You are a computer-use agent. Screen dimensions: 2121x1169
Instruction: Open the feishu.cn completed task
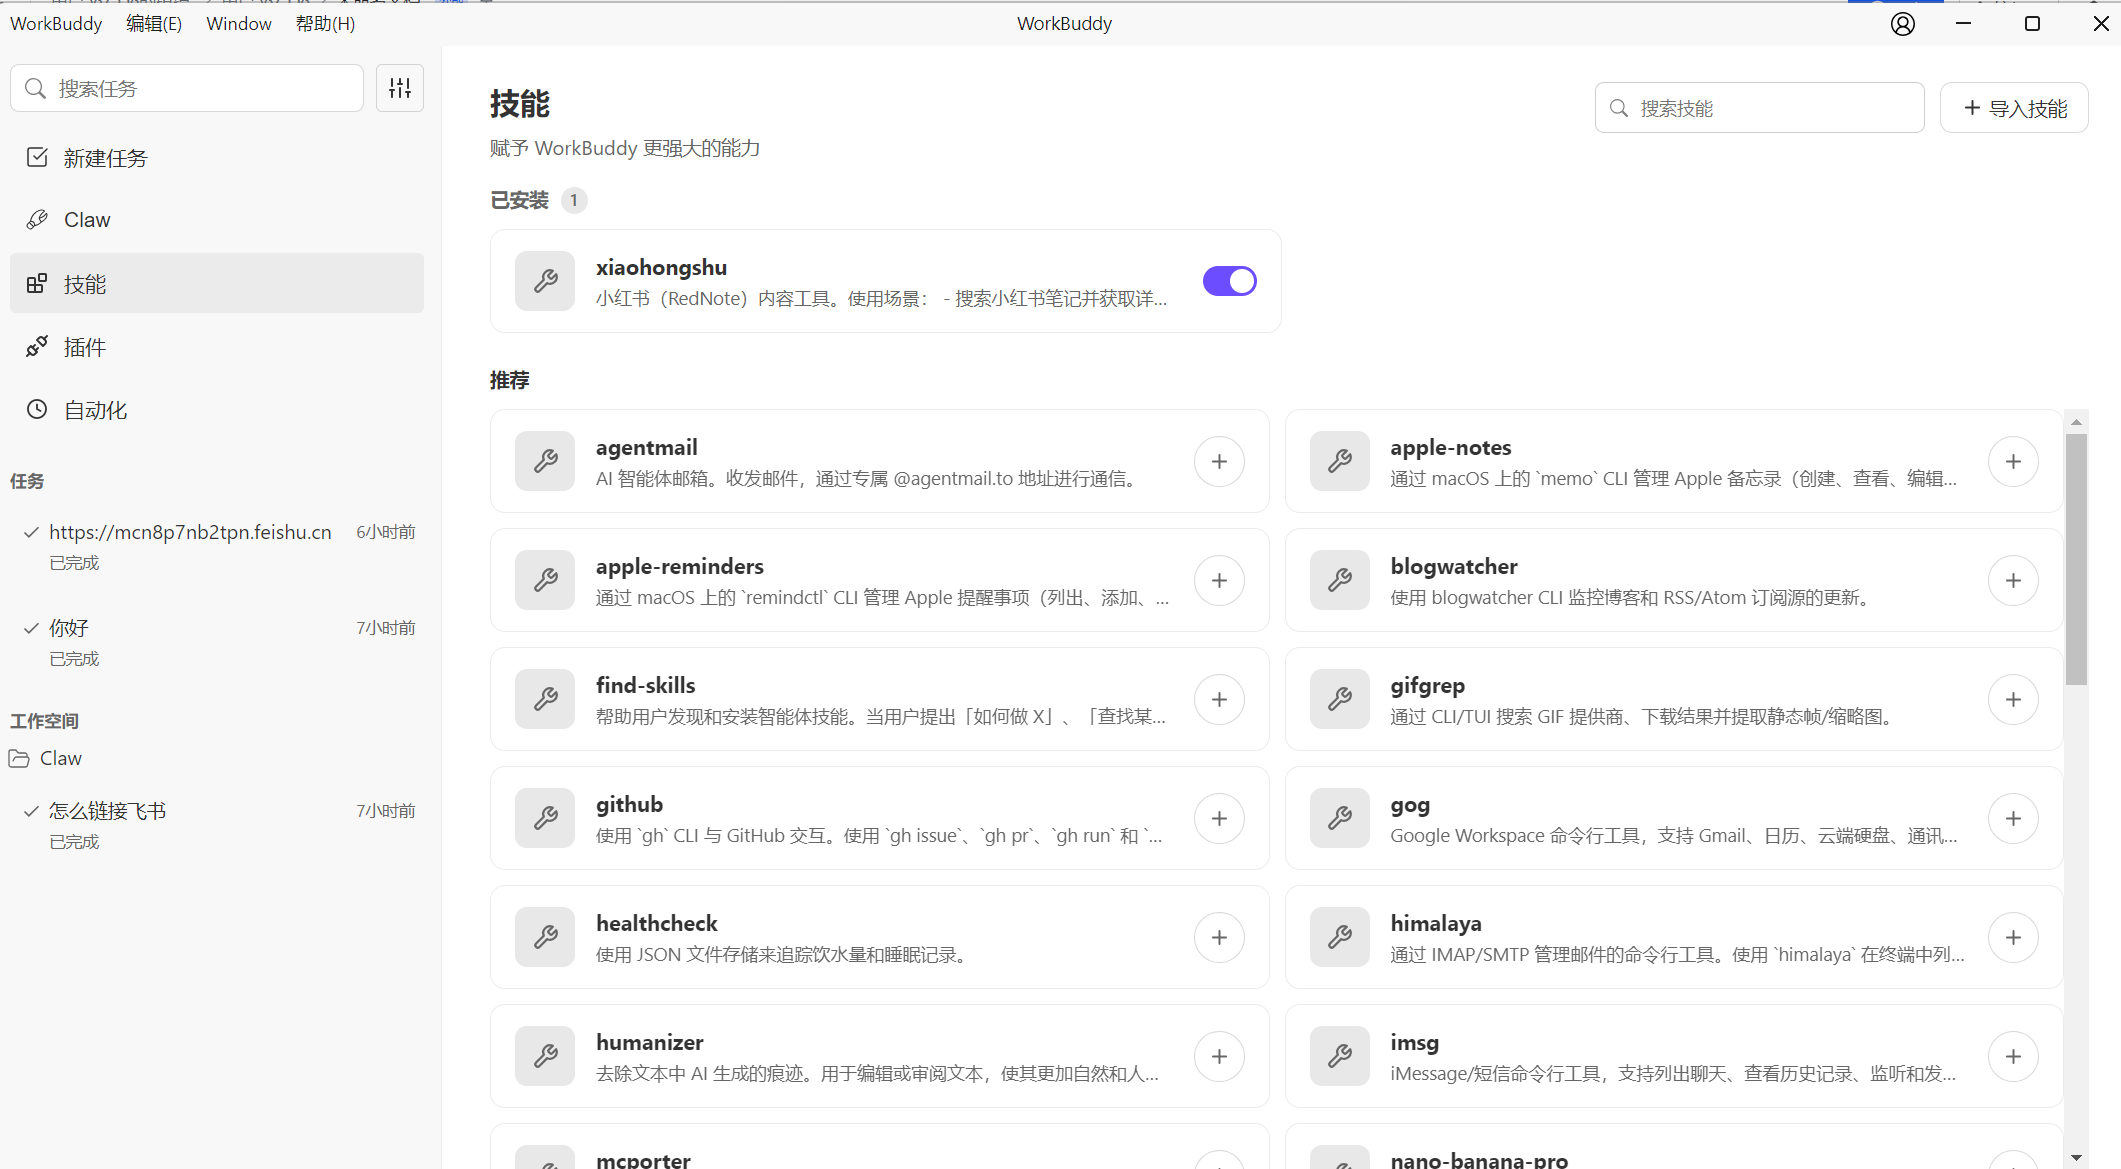coord(190,532)
